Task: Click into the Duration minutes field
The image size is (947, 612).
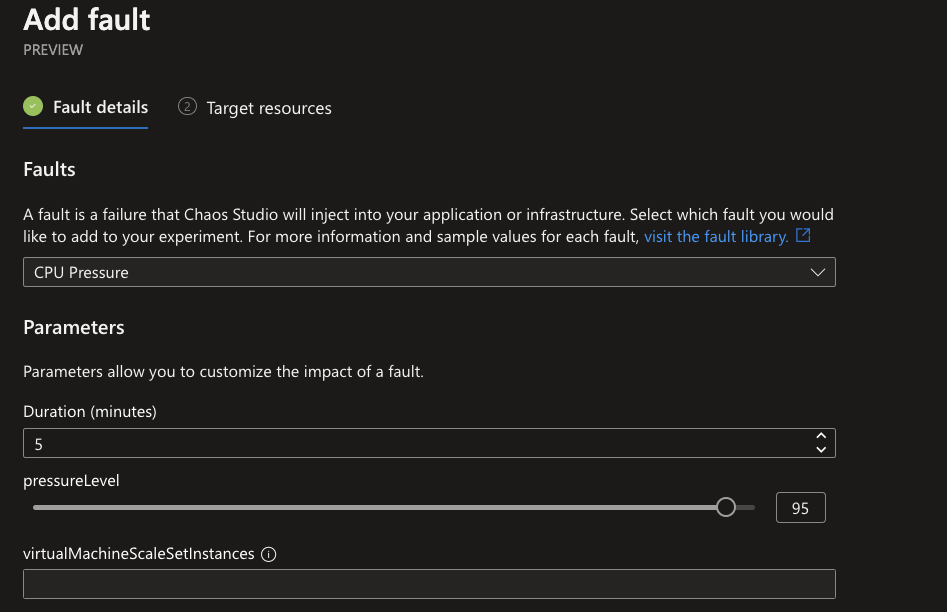Action: (429, 443)
